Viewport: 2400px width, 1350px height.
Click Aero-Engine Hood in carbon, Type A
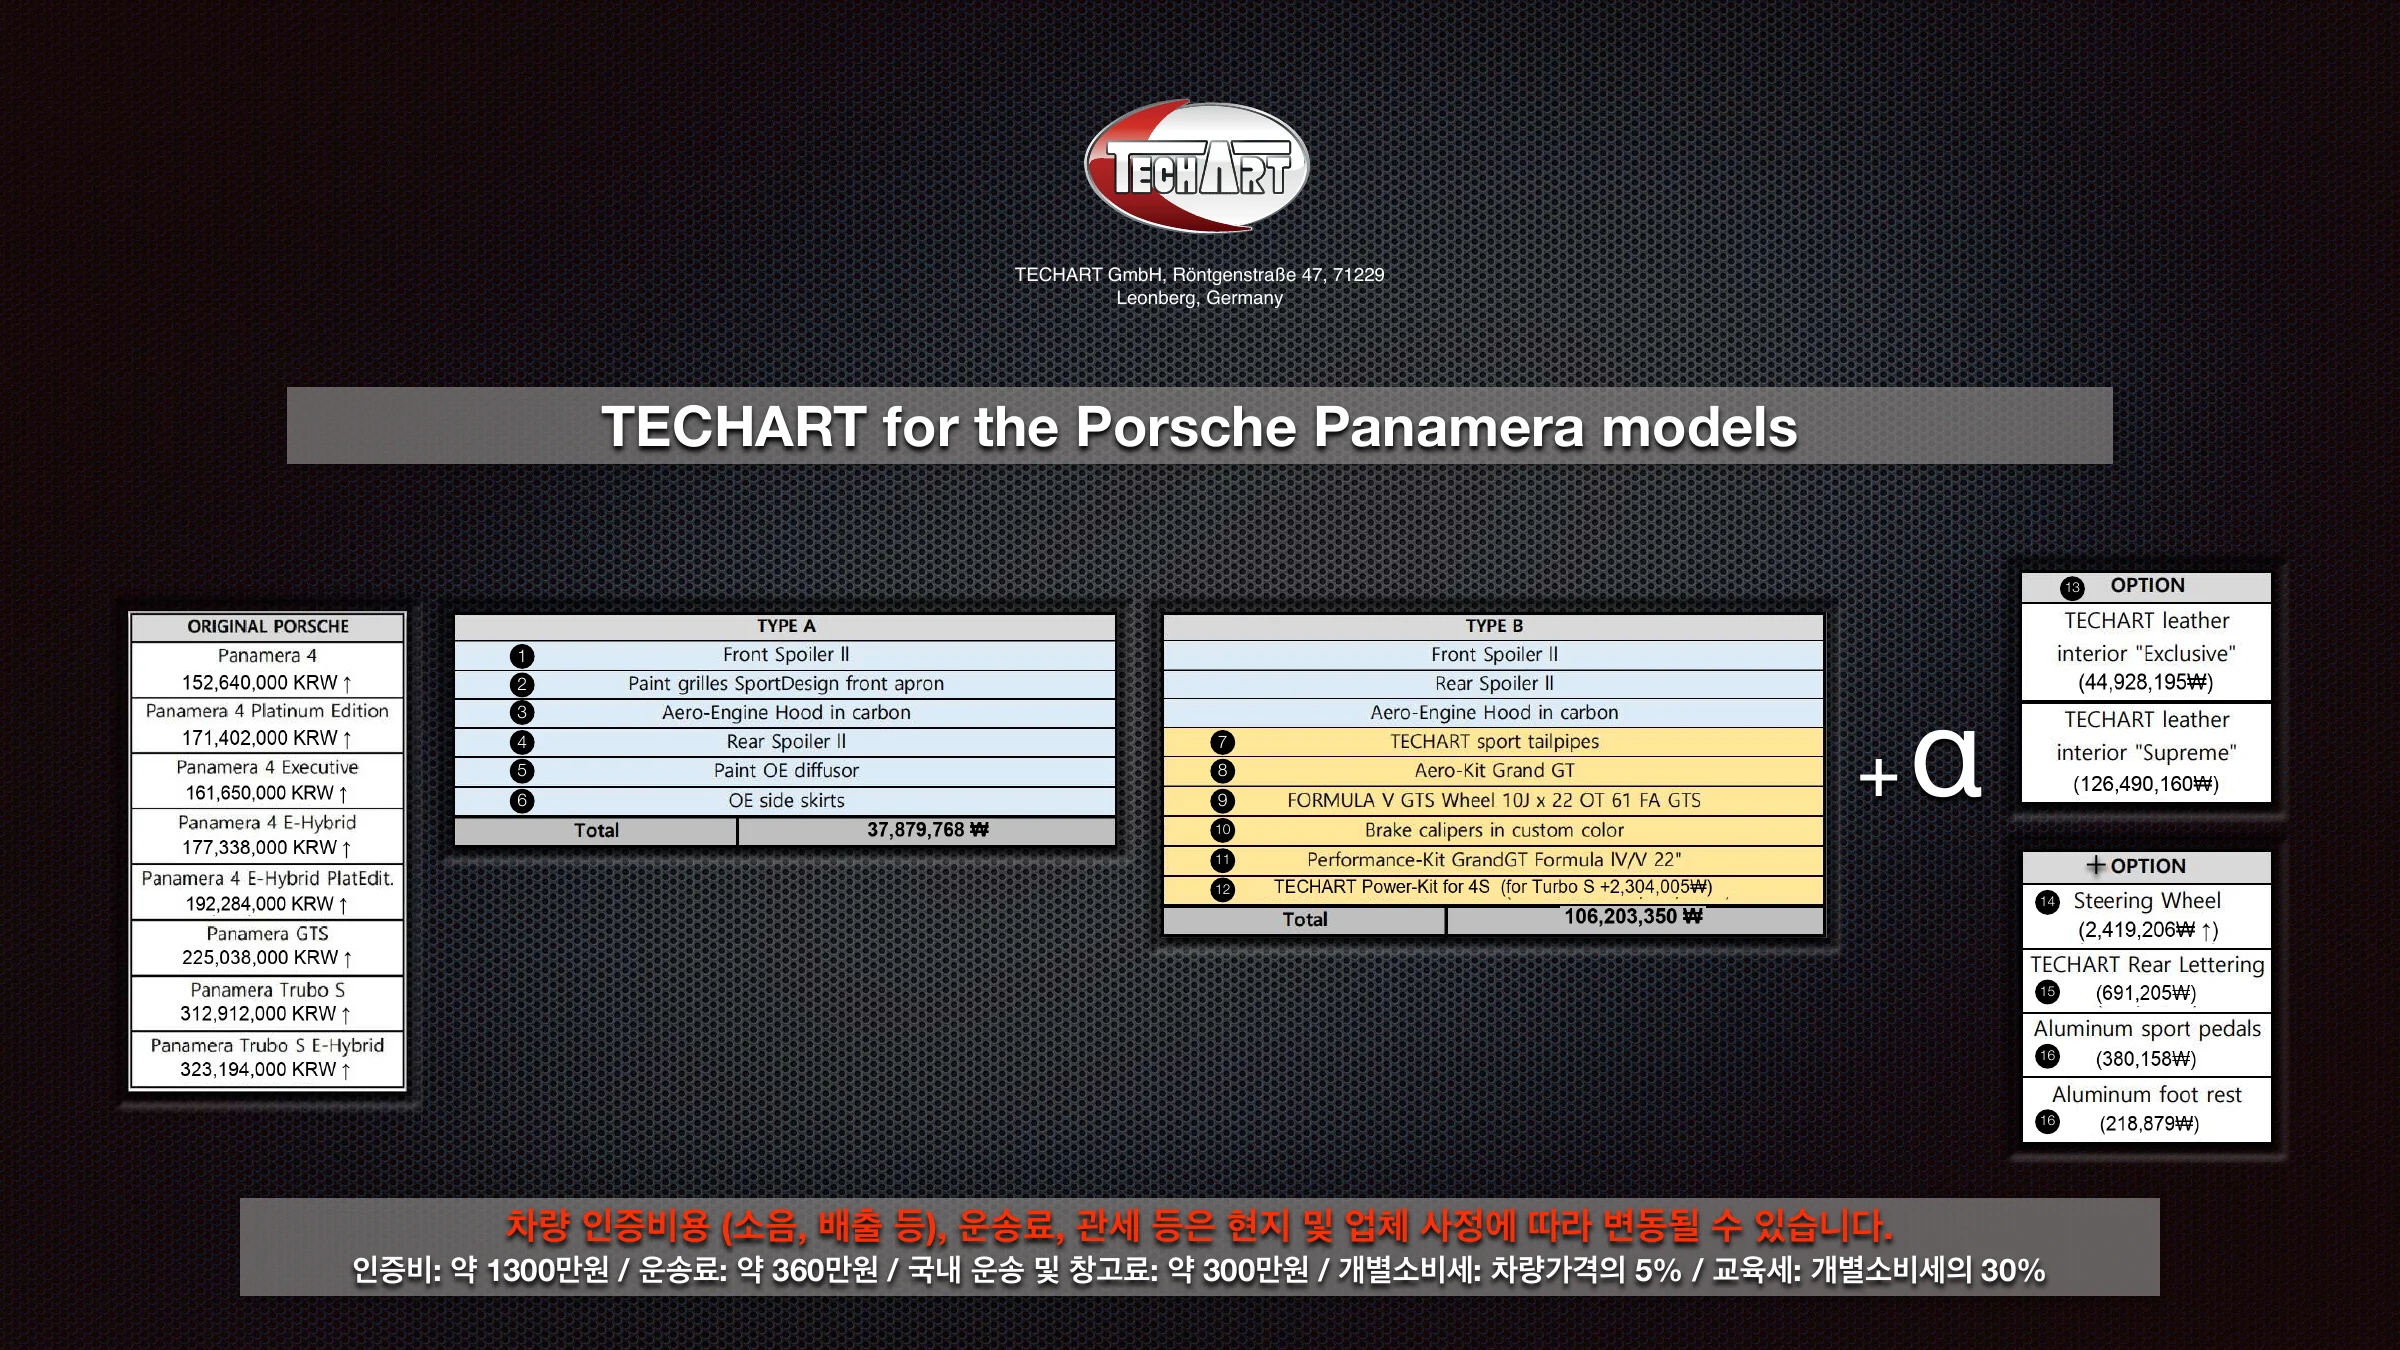[786, 713]
